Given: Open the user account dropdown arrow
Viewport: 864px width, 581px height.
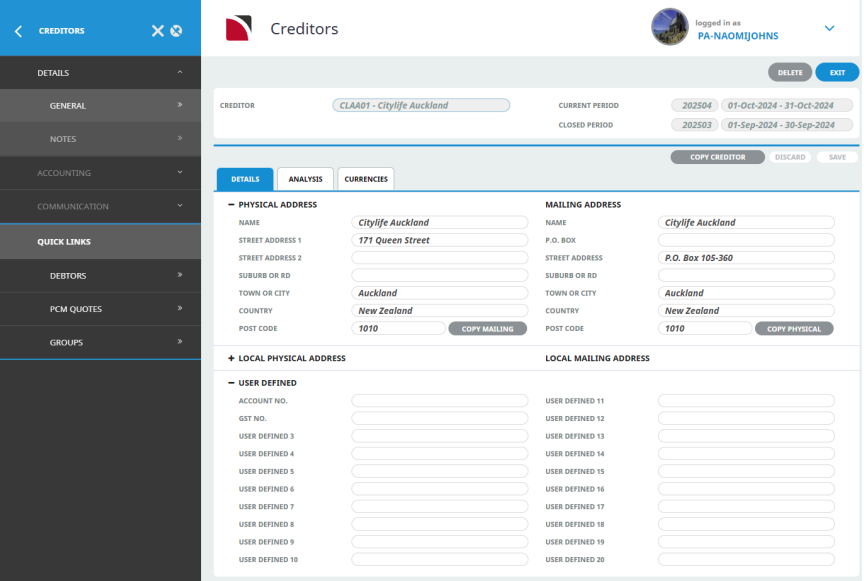Looking at the screenshot, I should coord(829,29).
